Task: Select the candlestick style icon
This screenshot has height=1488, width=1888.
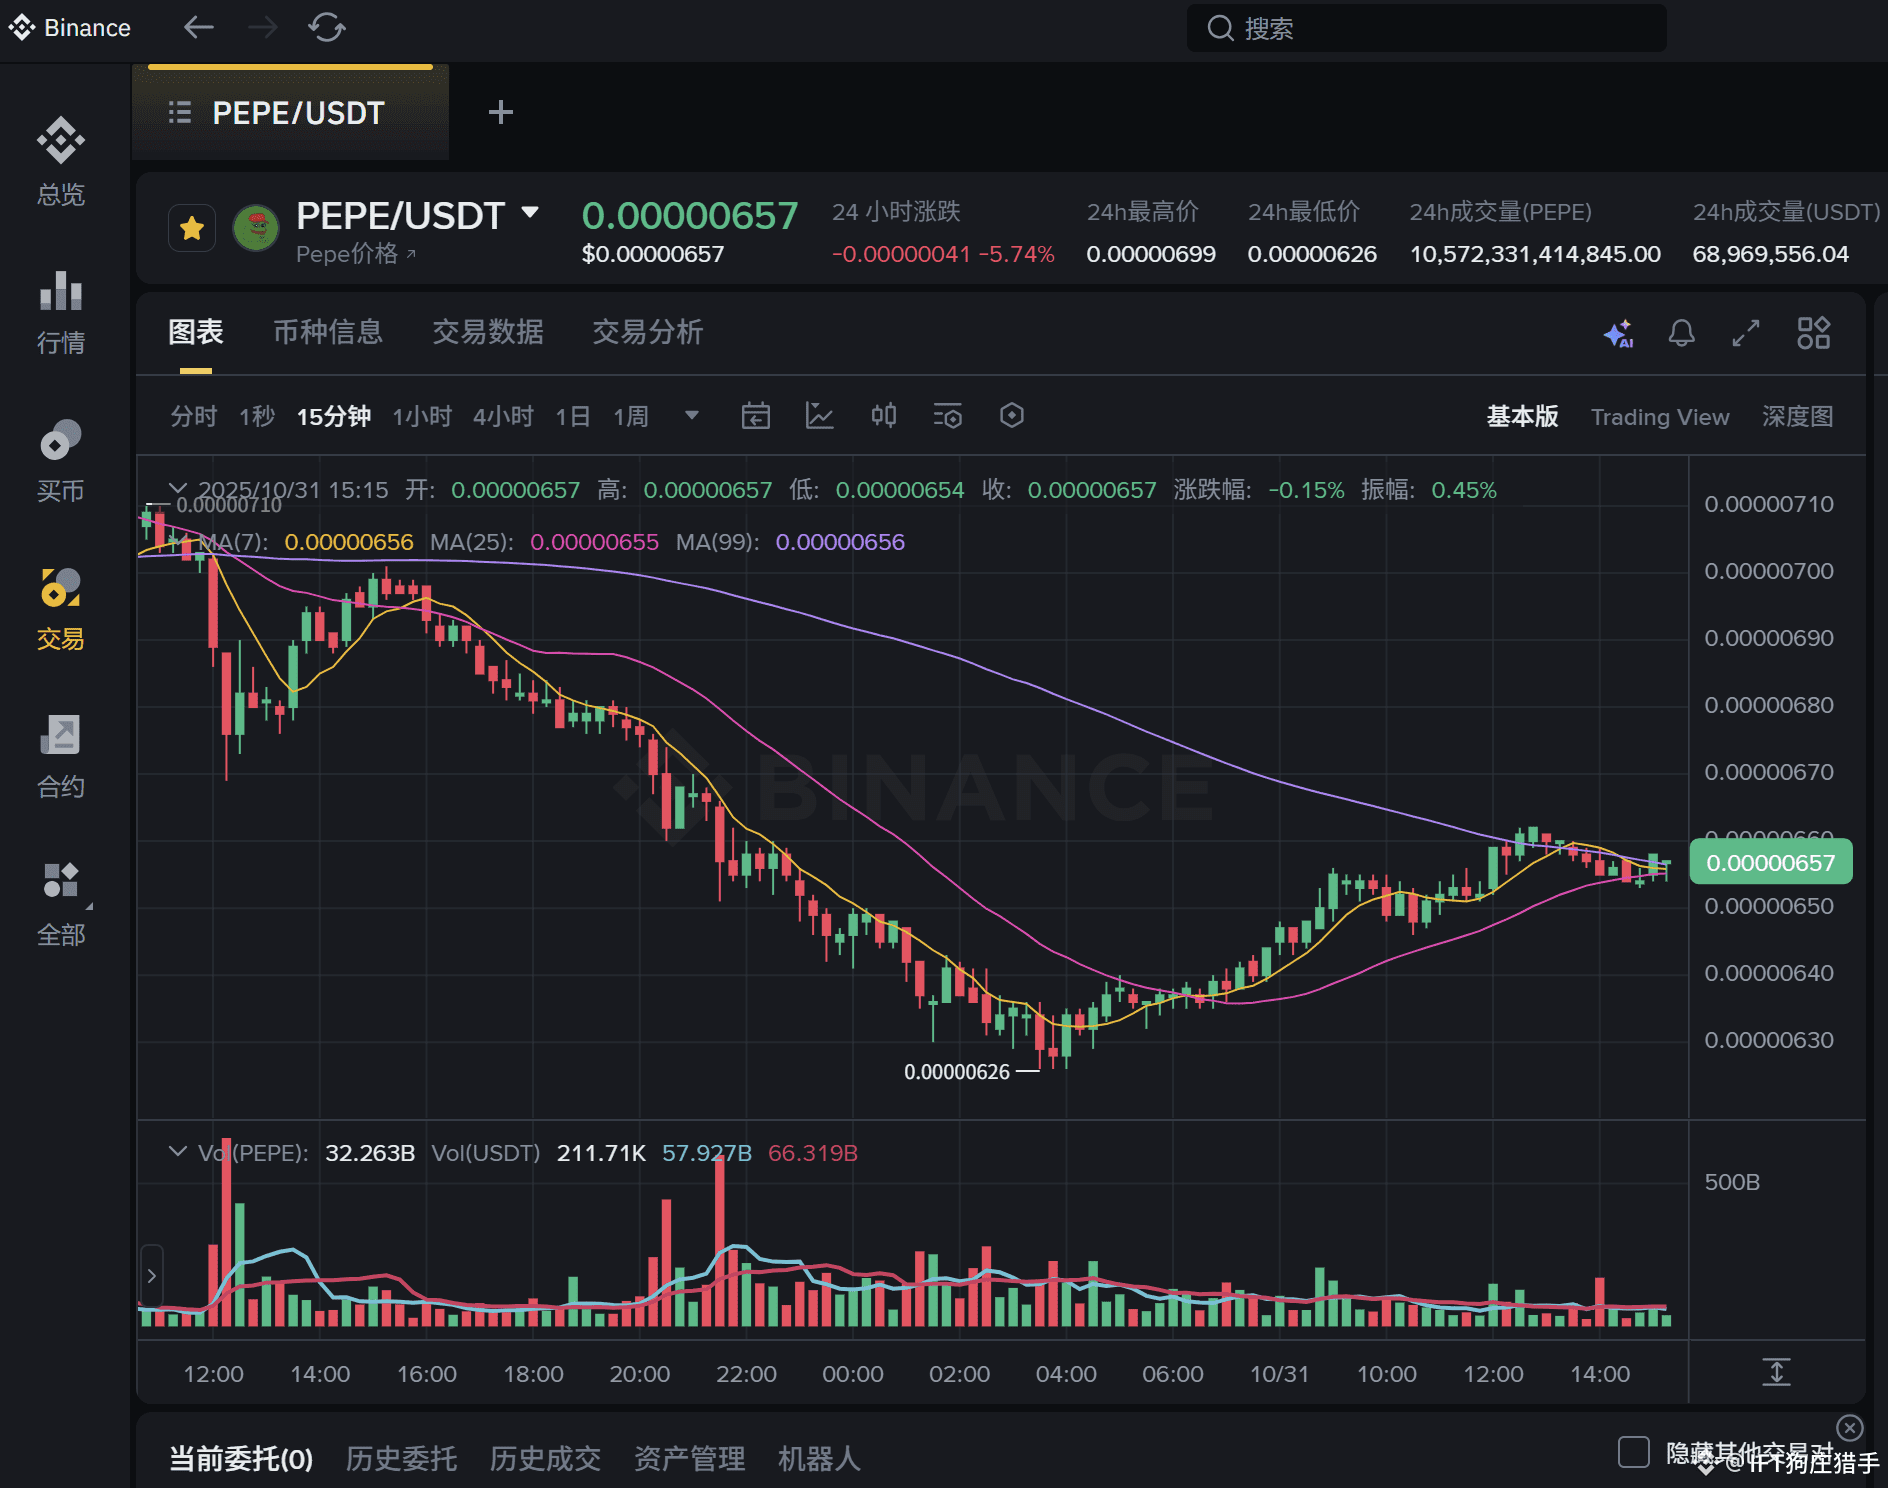Action: coord(884,416)
